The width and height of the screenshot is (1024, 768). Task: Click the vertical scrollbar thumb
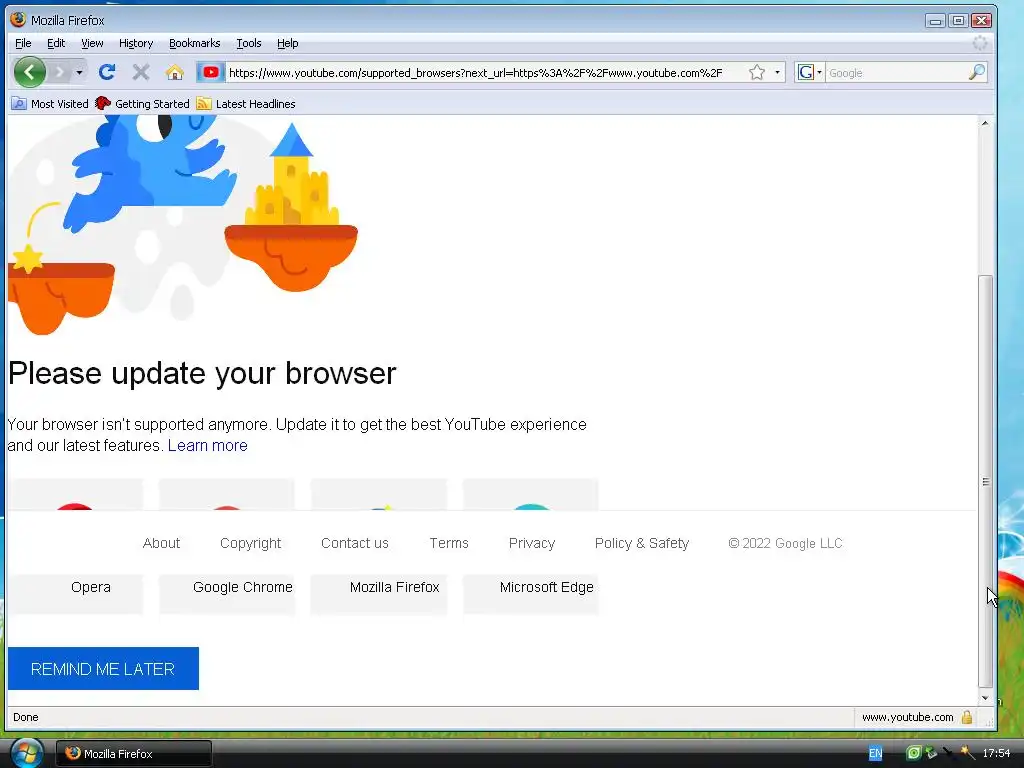pyautogui.click(x=985, y=481)
